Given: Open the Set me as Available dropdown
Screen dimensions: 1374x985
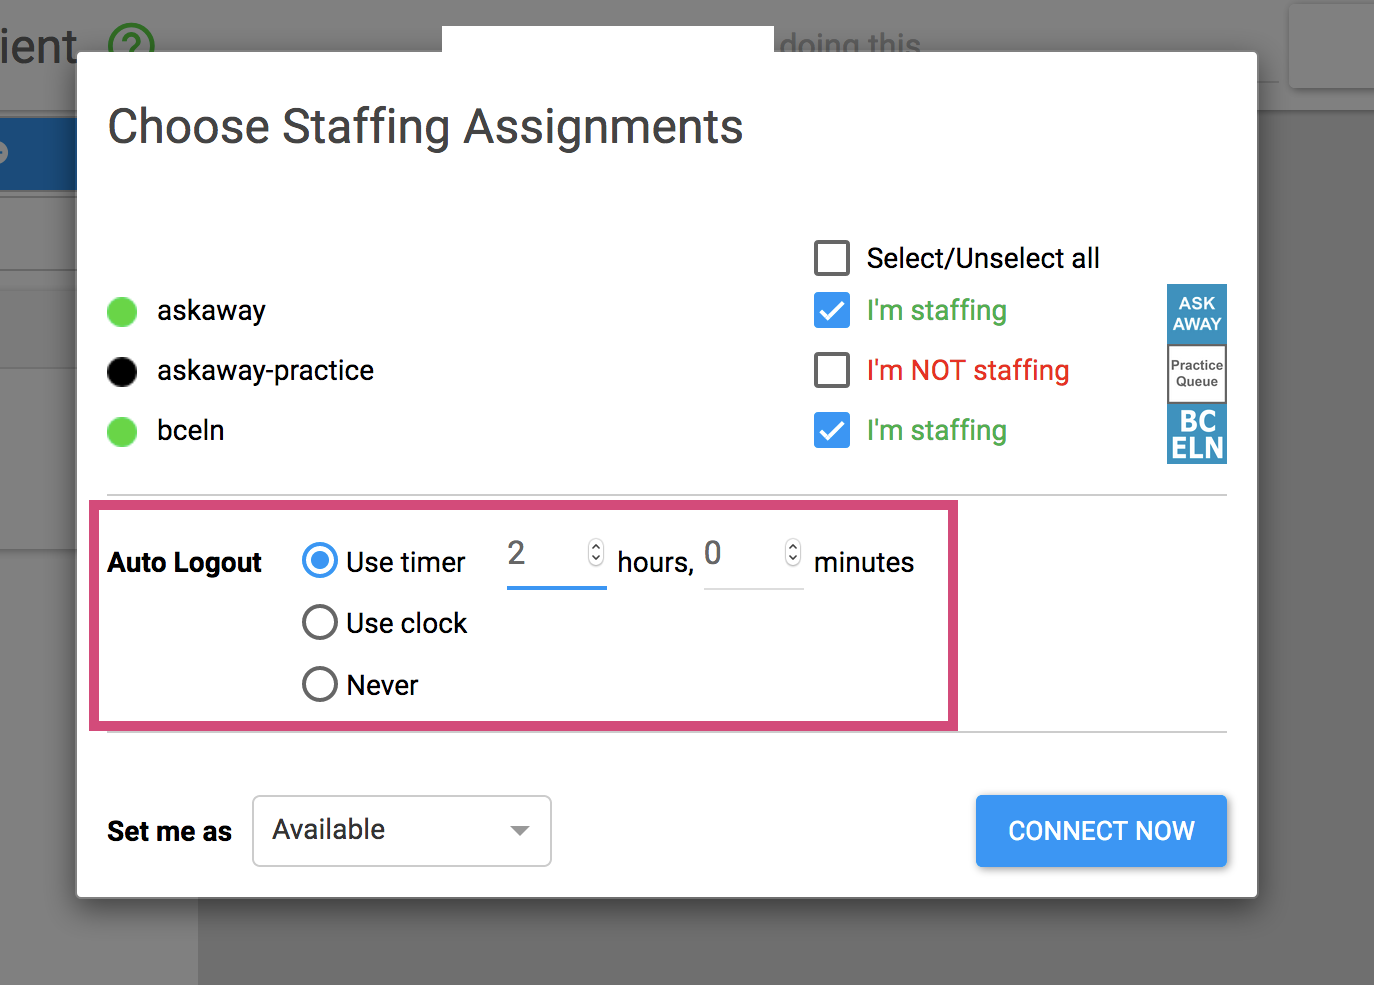Looking at the screenshot, I should (x=402, y=830).
